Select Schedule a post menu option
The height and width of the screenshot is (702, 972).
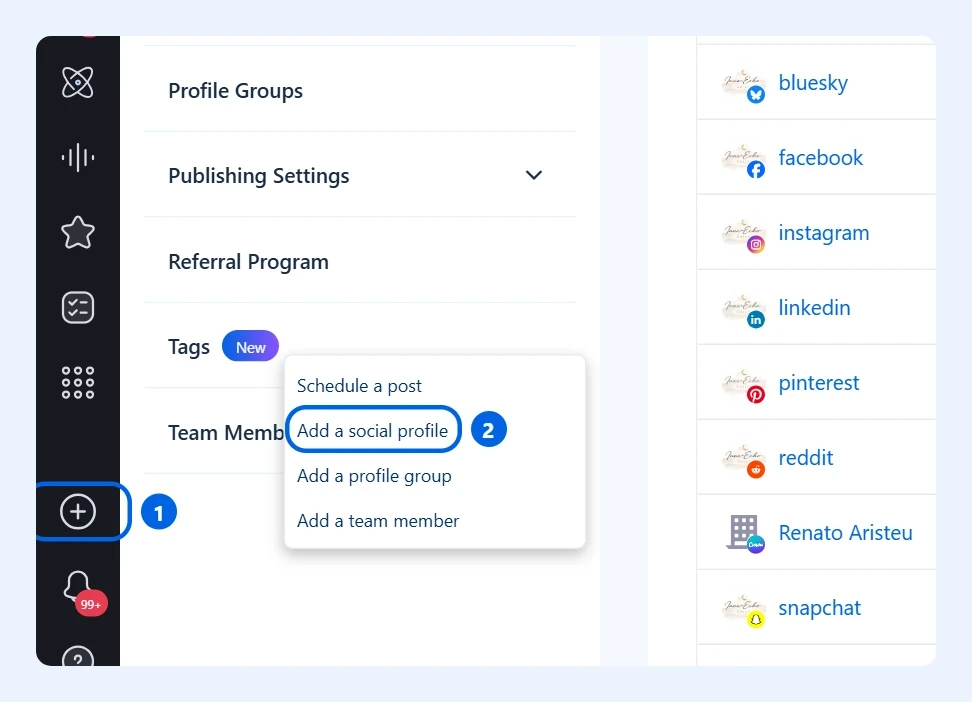click(359, 386)
